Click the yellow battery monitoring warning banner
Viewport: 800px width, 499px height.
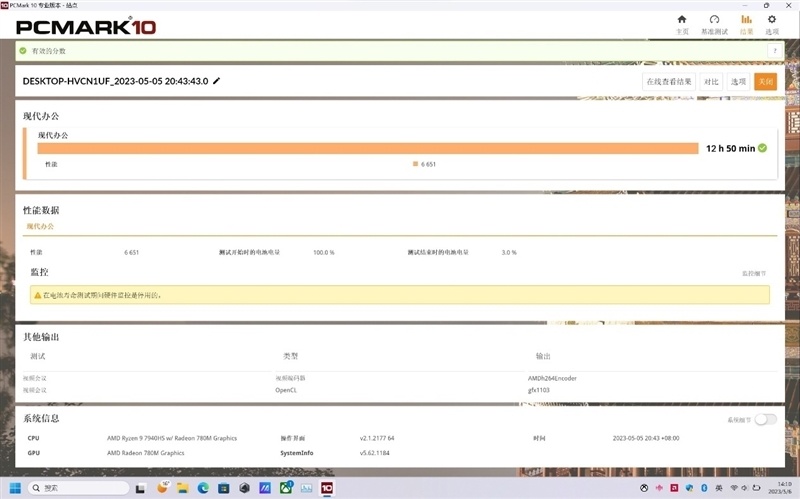pyautogui.click(x=400, y=295)
